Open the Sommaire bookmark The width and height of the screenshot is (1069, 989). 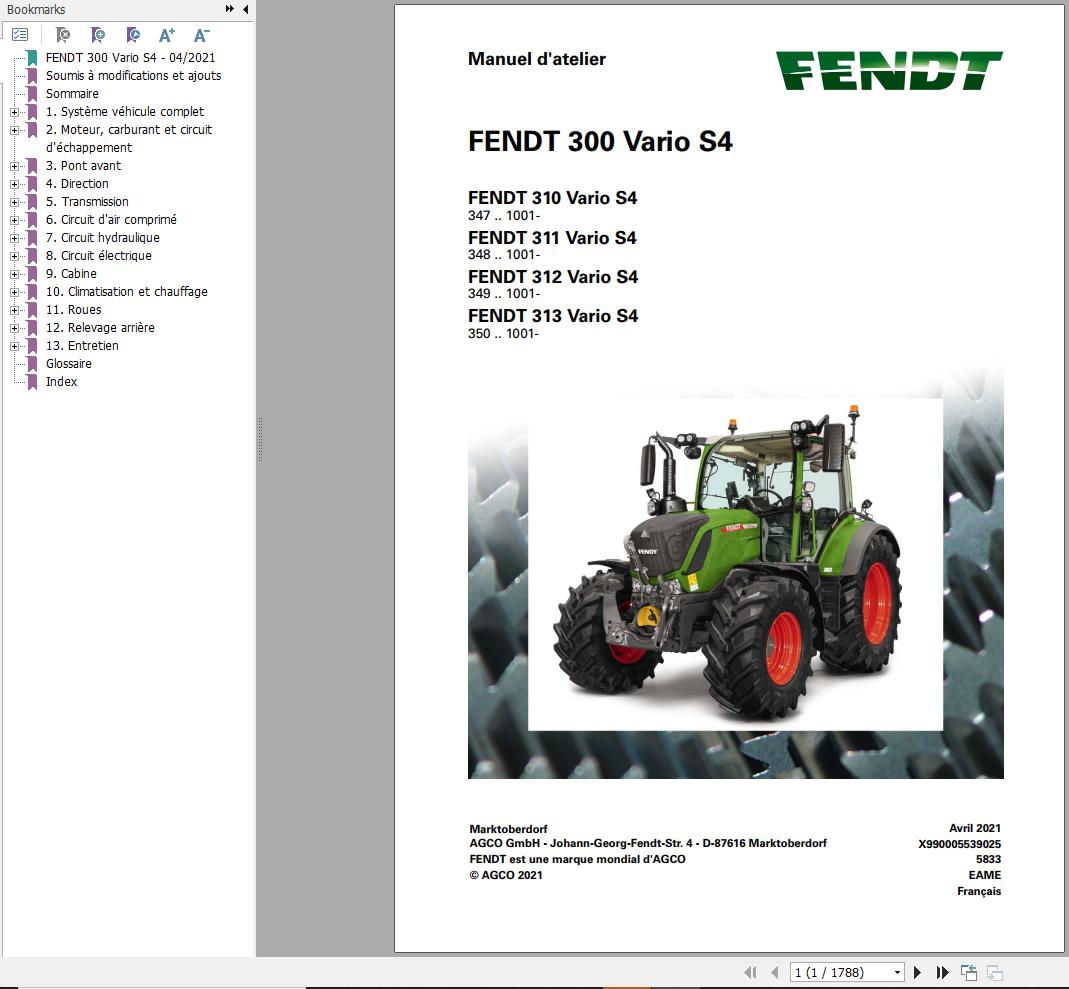pyautogui.click(x=72, y=93)
